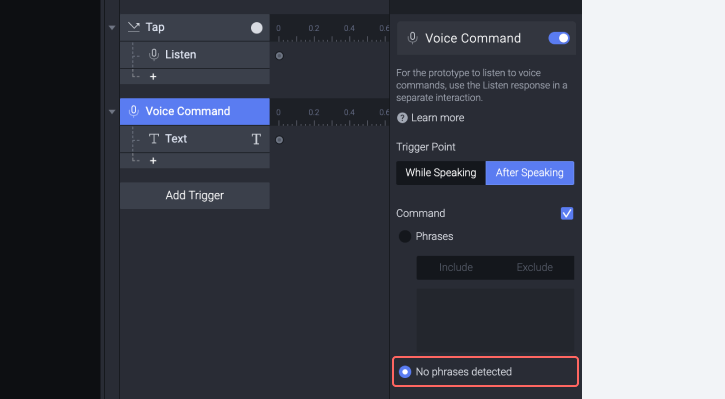Add a response under Listen with plus

click(x=153, y=77)
